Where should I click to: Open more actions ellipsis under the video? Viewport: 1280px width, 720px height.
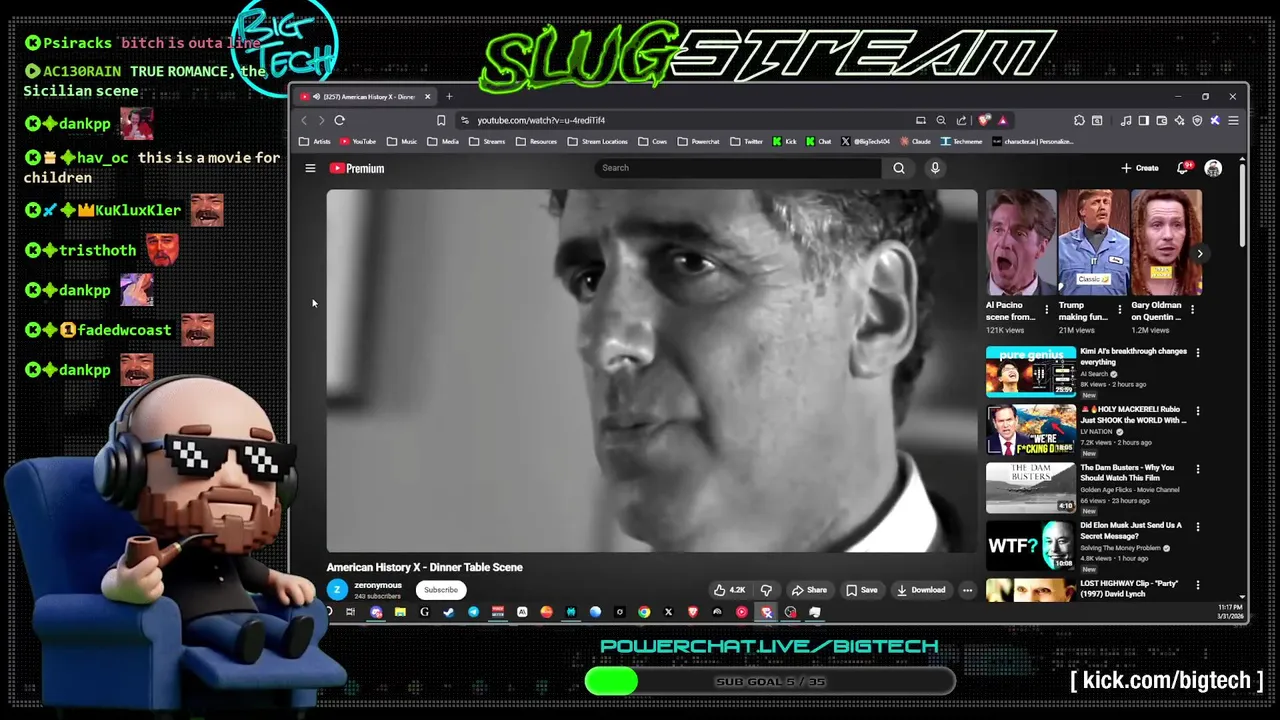point(967,590)
